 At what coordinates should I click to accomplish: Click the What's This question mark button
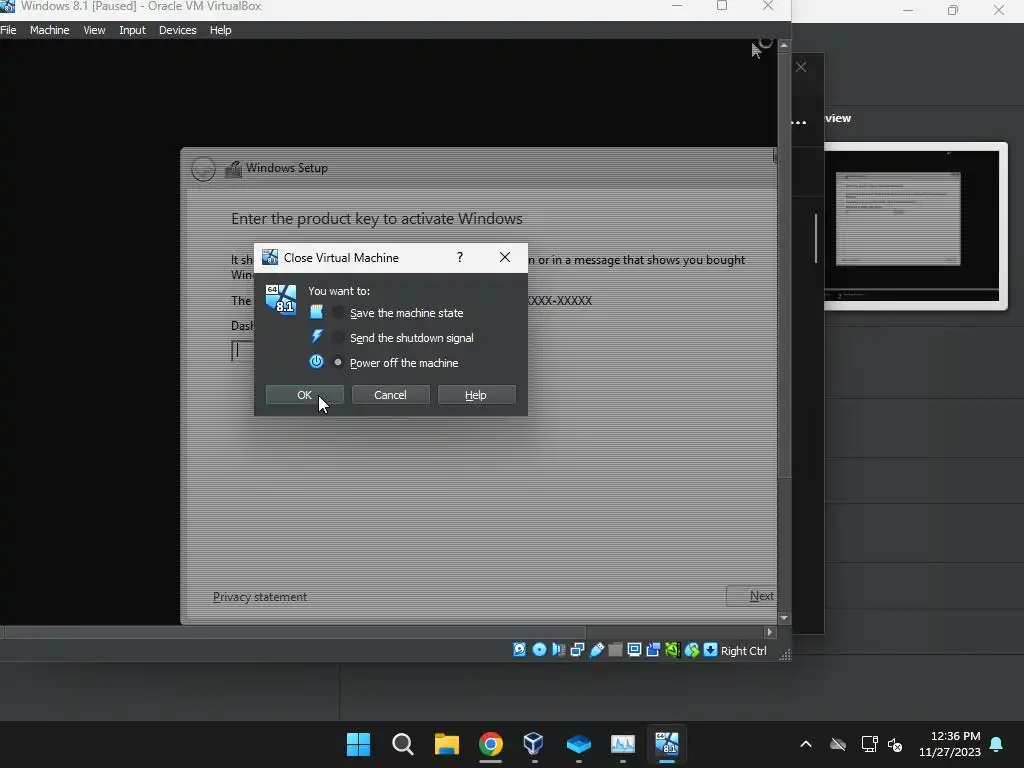460,257
